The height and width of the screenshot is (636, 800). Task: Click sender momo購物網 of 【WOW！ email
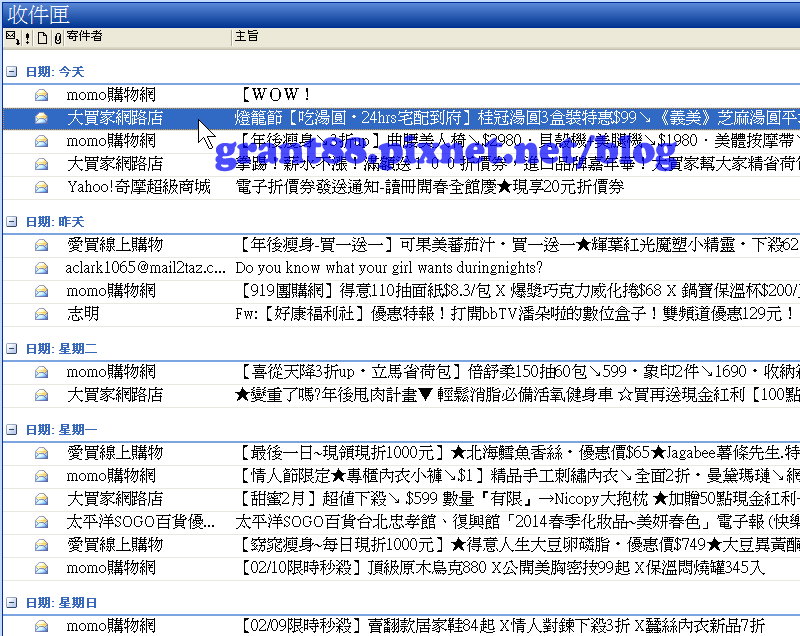(111, 95)
